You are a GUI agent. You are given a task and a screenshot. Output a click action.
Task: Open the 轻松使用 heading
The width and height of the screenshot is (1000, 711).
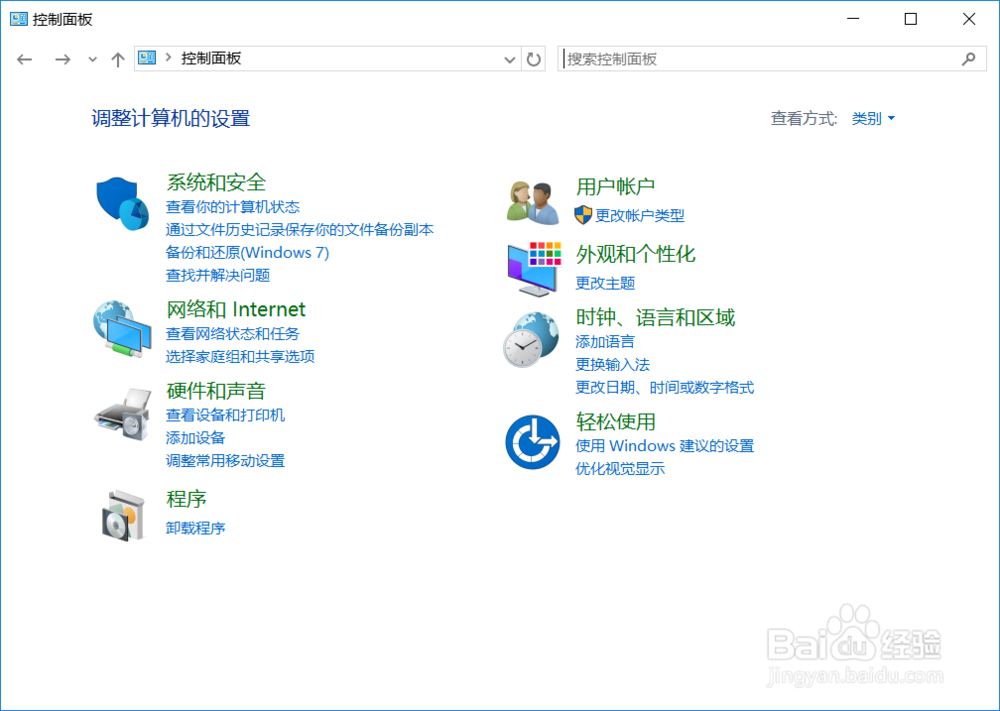(615, 421)
